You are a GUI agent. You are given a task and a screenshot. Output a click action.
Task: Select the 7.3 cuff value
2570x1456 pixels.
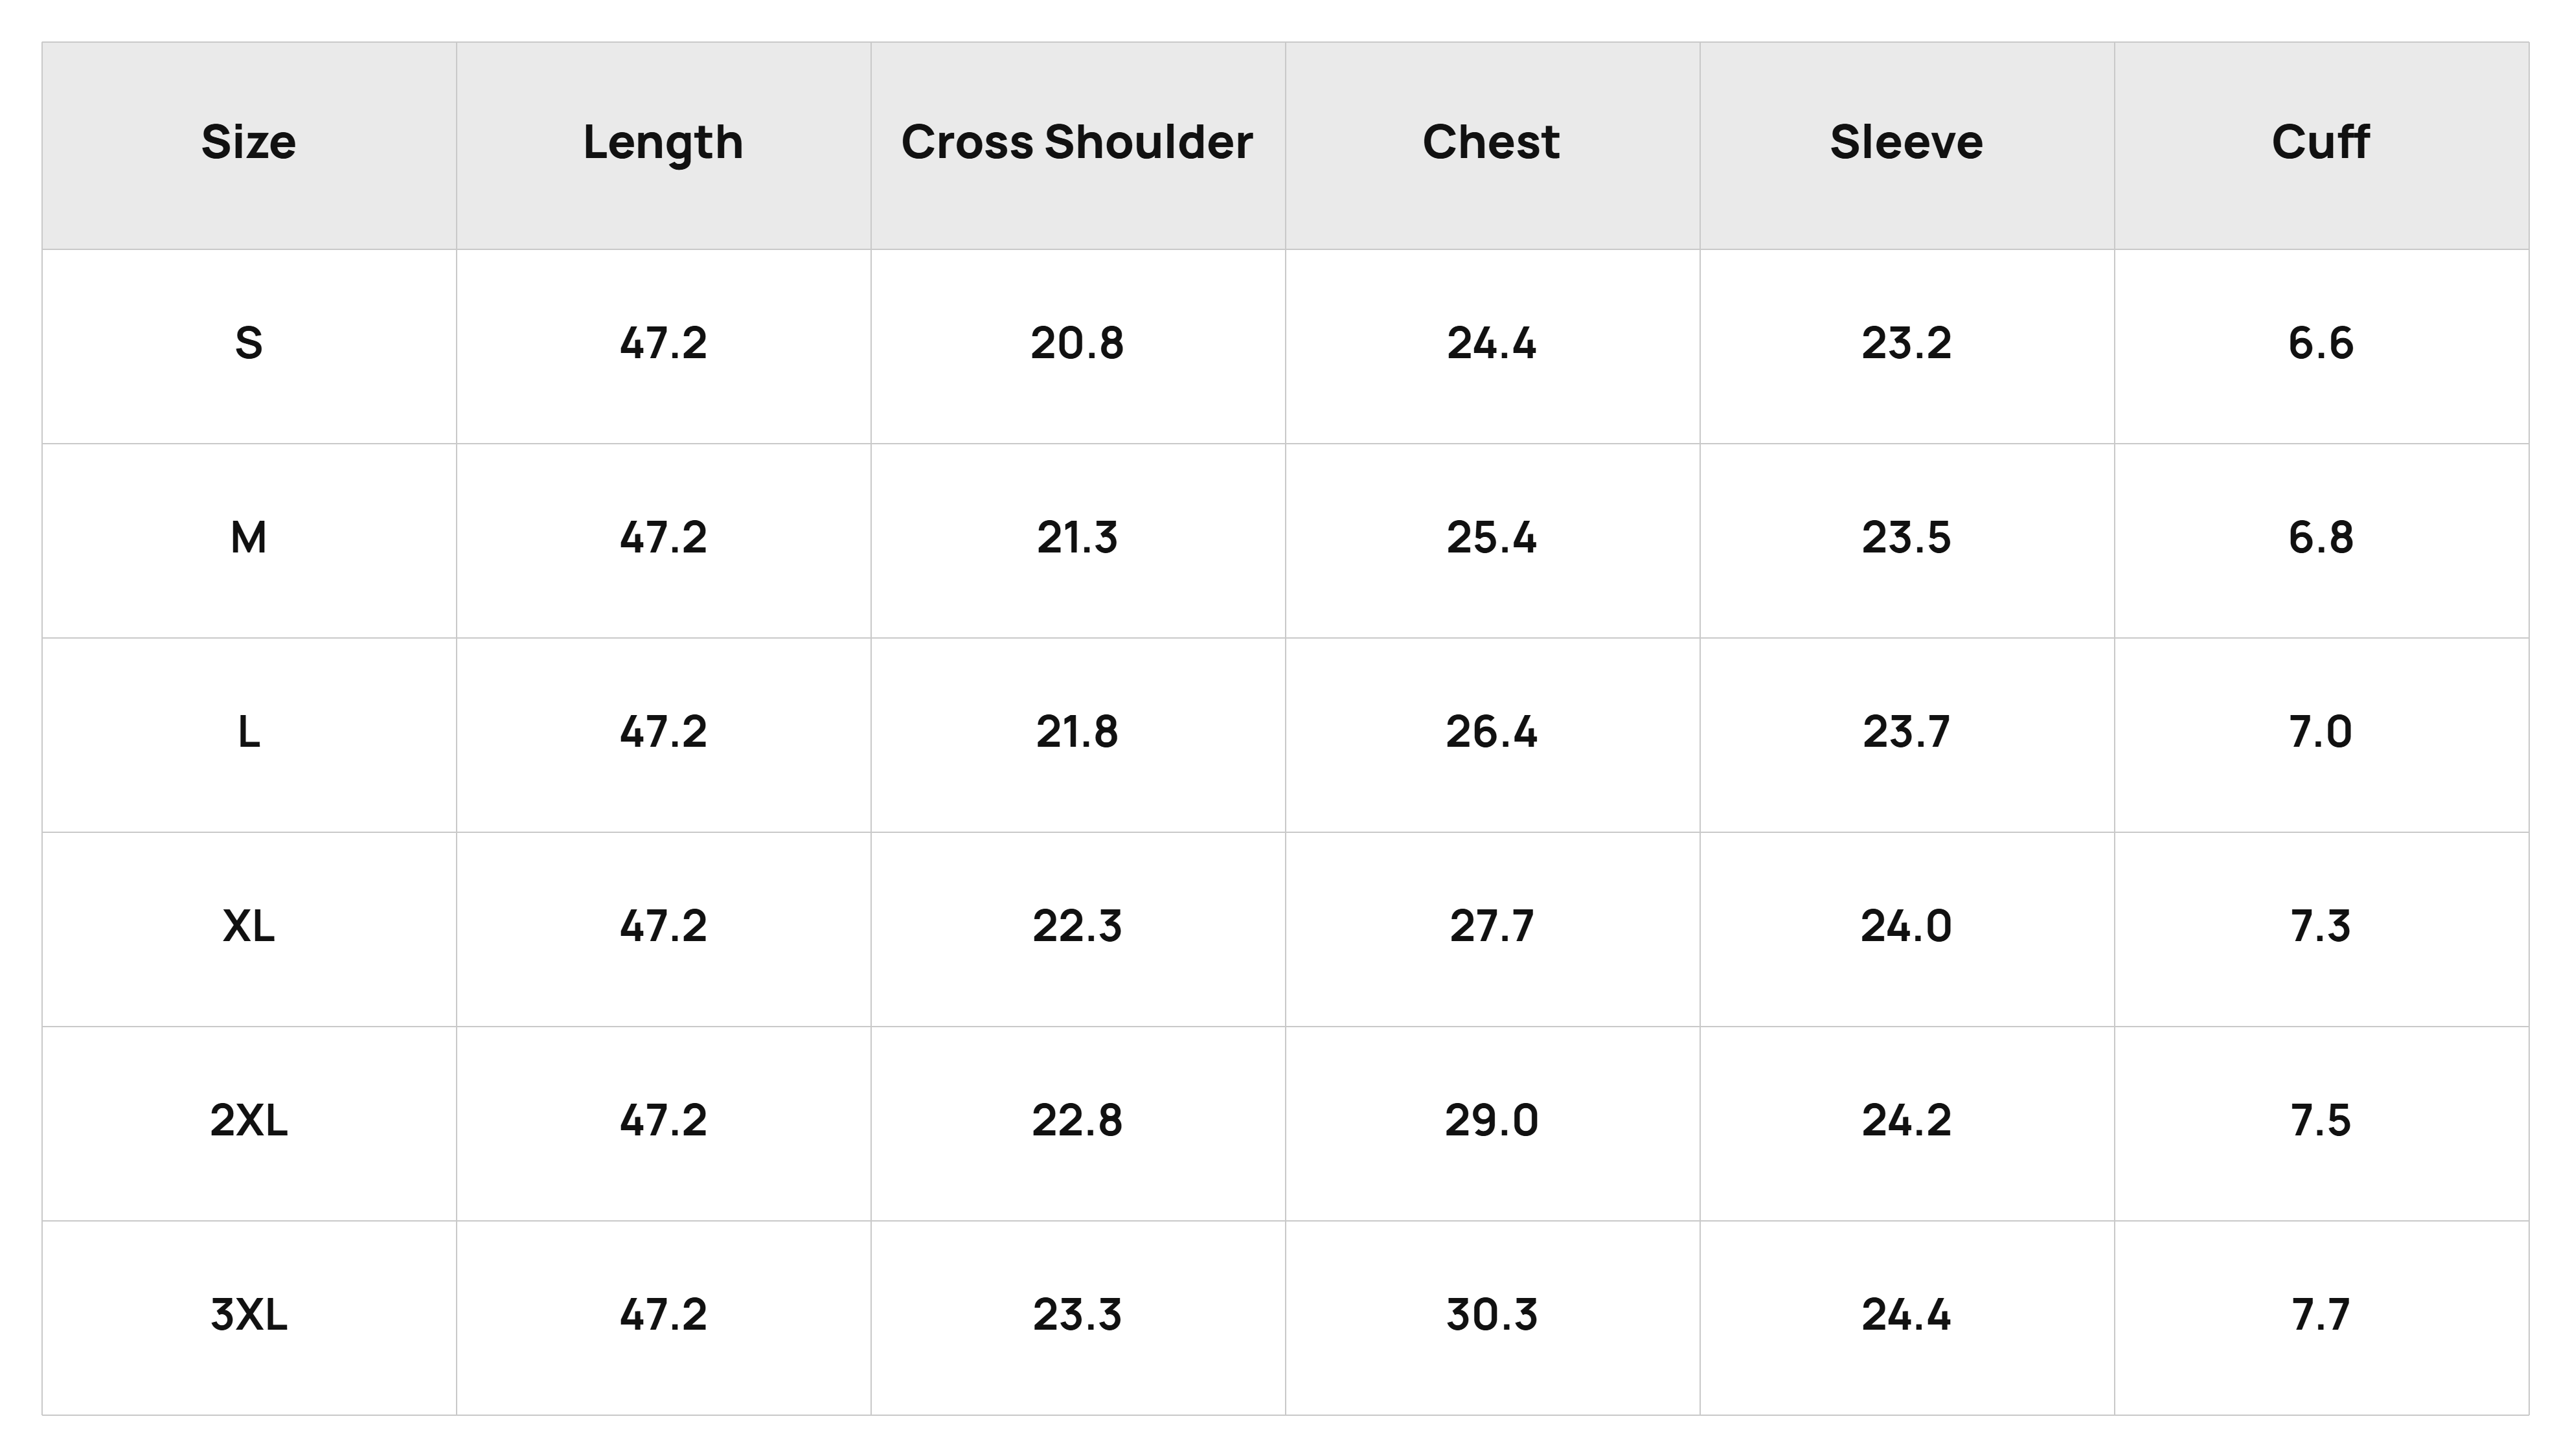(x=2320, y=926)
